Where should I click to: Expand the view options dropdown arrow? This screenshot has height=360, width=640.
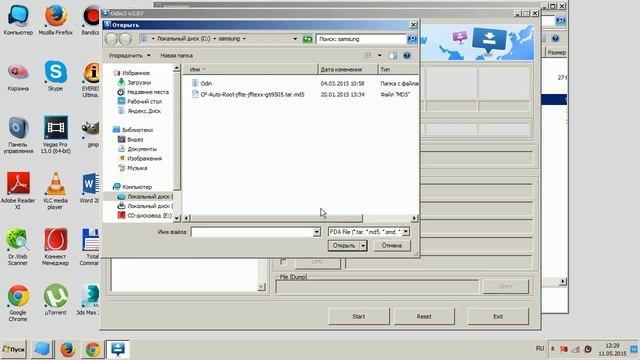coord(380,55)
